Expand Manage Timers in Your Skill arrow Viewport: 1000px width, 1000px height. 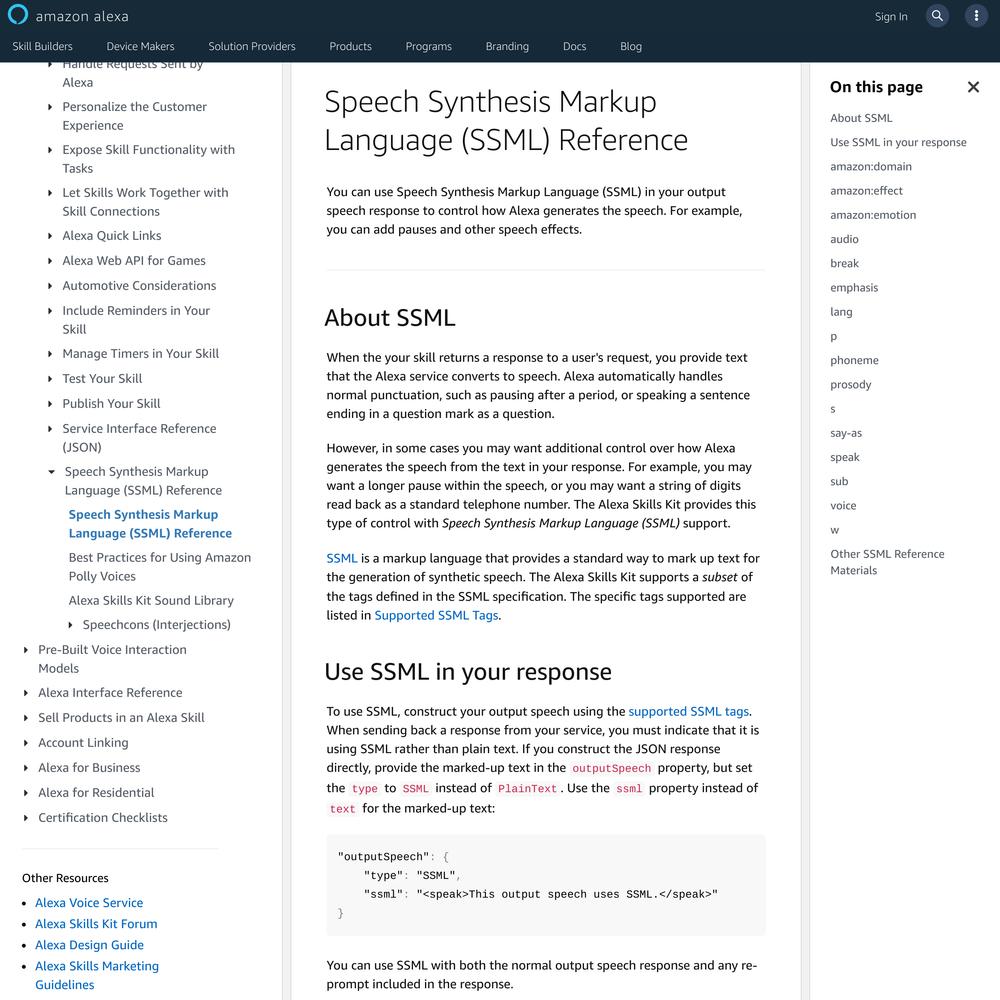pyautogui.click(x=50, y=354)
